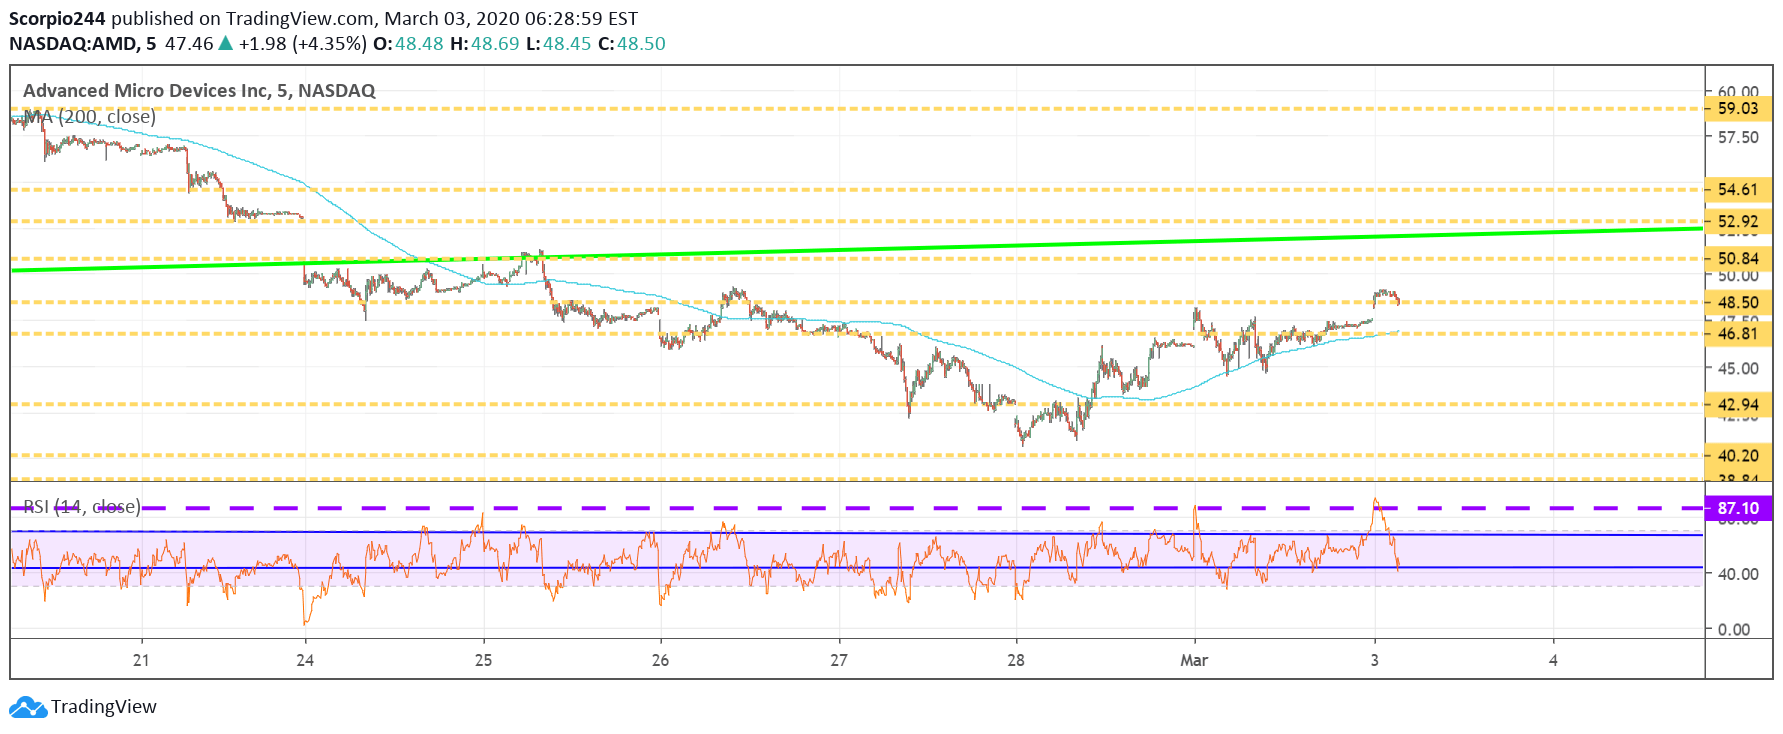Select the Scorpio244 author name
Image resolution: width=1783 pixels, height=734 pixels.
click(58, 18)
